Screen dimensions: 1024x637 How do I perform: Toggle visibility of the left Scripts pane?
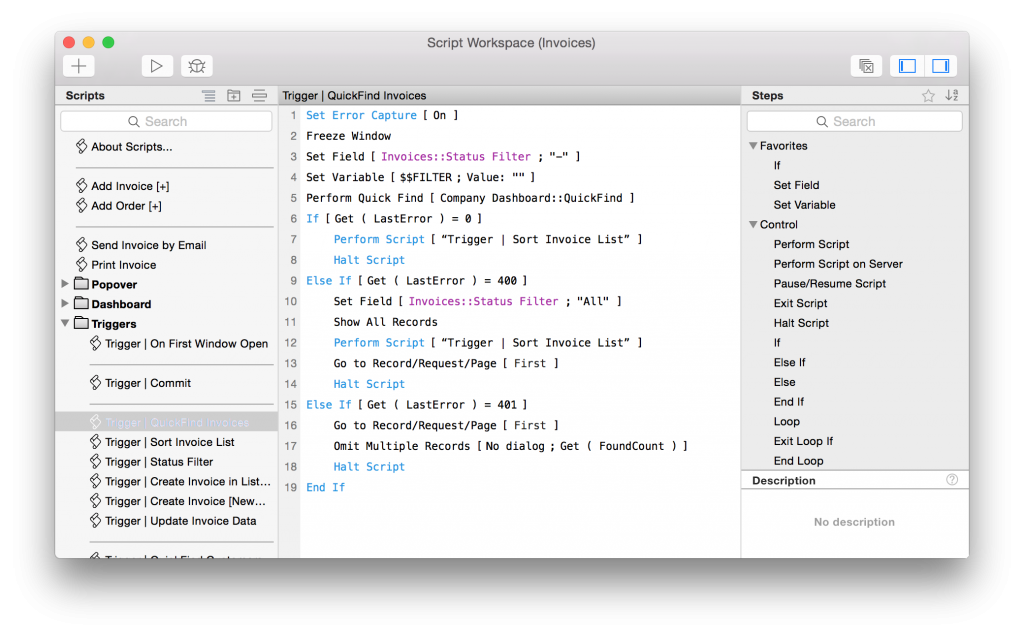point(907,65)
